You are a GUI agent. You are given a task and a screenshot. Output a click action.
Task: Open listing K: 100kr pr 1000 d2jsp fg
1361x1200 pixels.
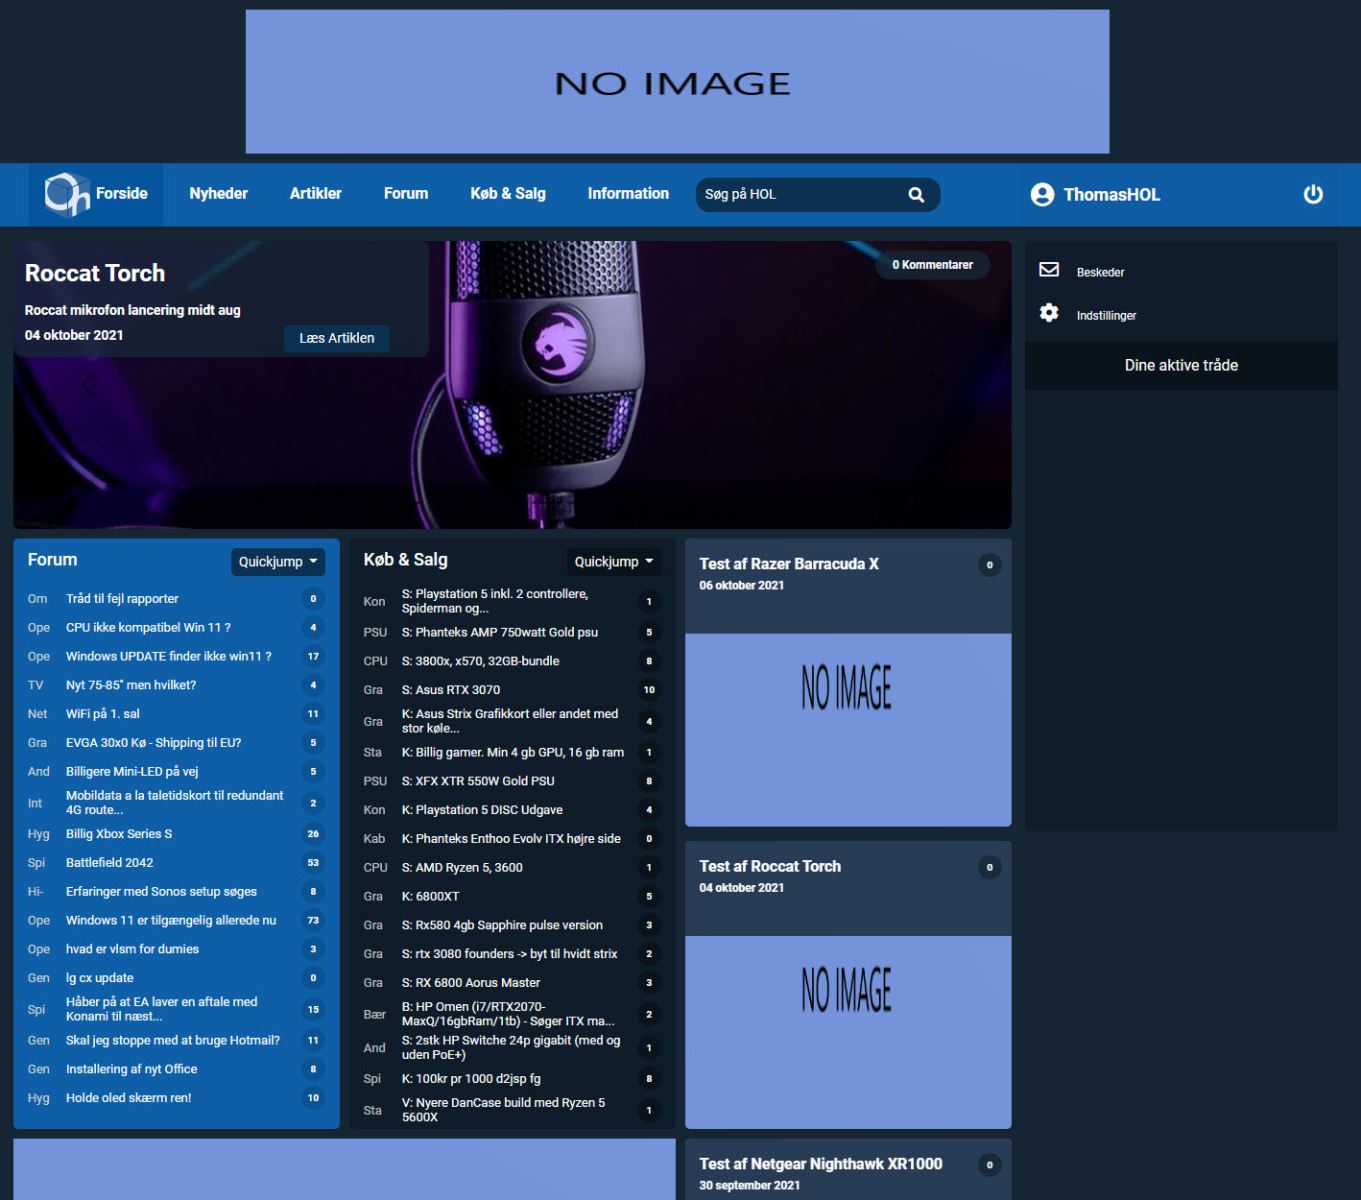tap(471, 1080)
